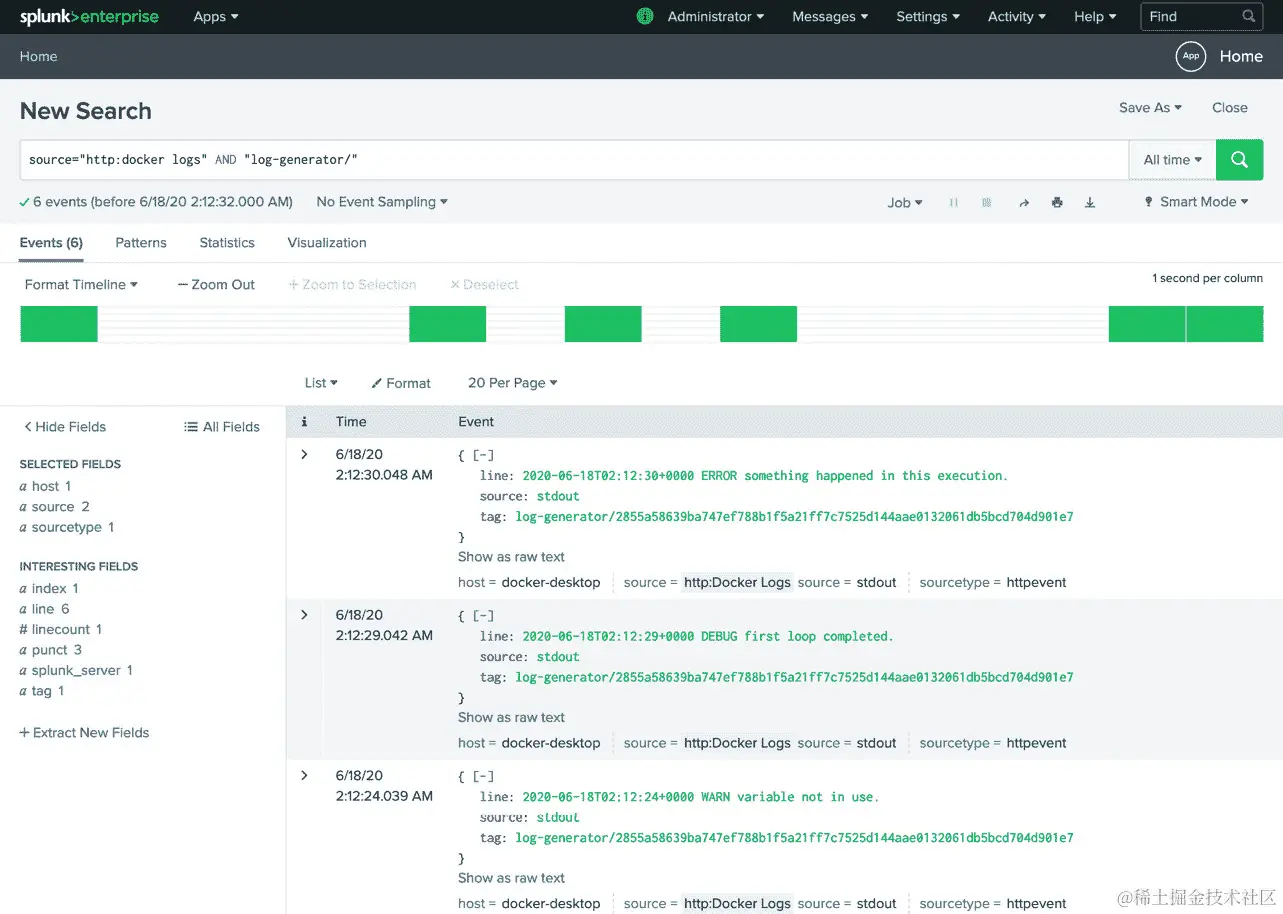
Task: Export the search results
Action: [1090, 202]
